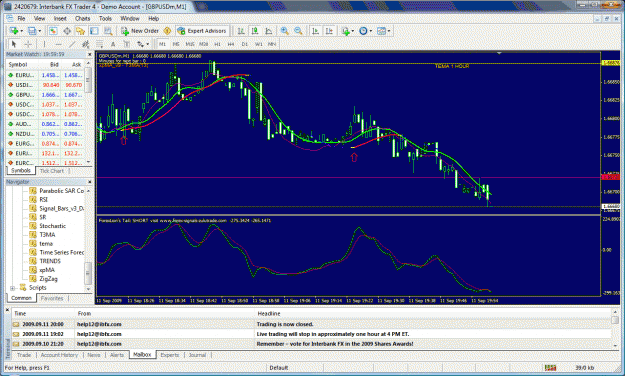Select the Trendline drawing tool
This screenshot has height=376, width=625.
click(x=72, y=44)
